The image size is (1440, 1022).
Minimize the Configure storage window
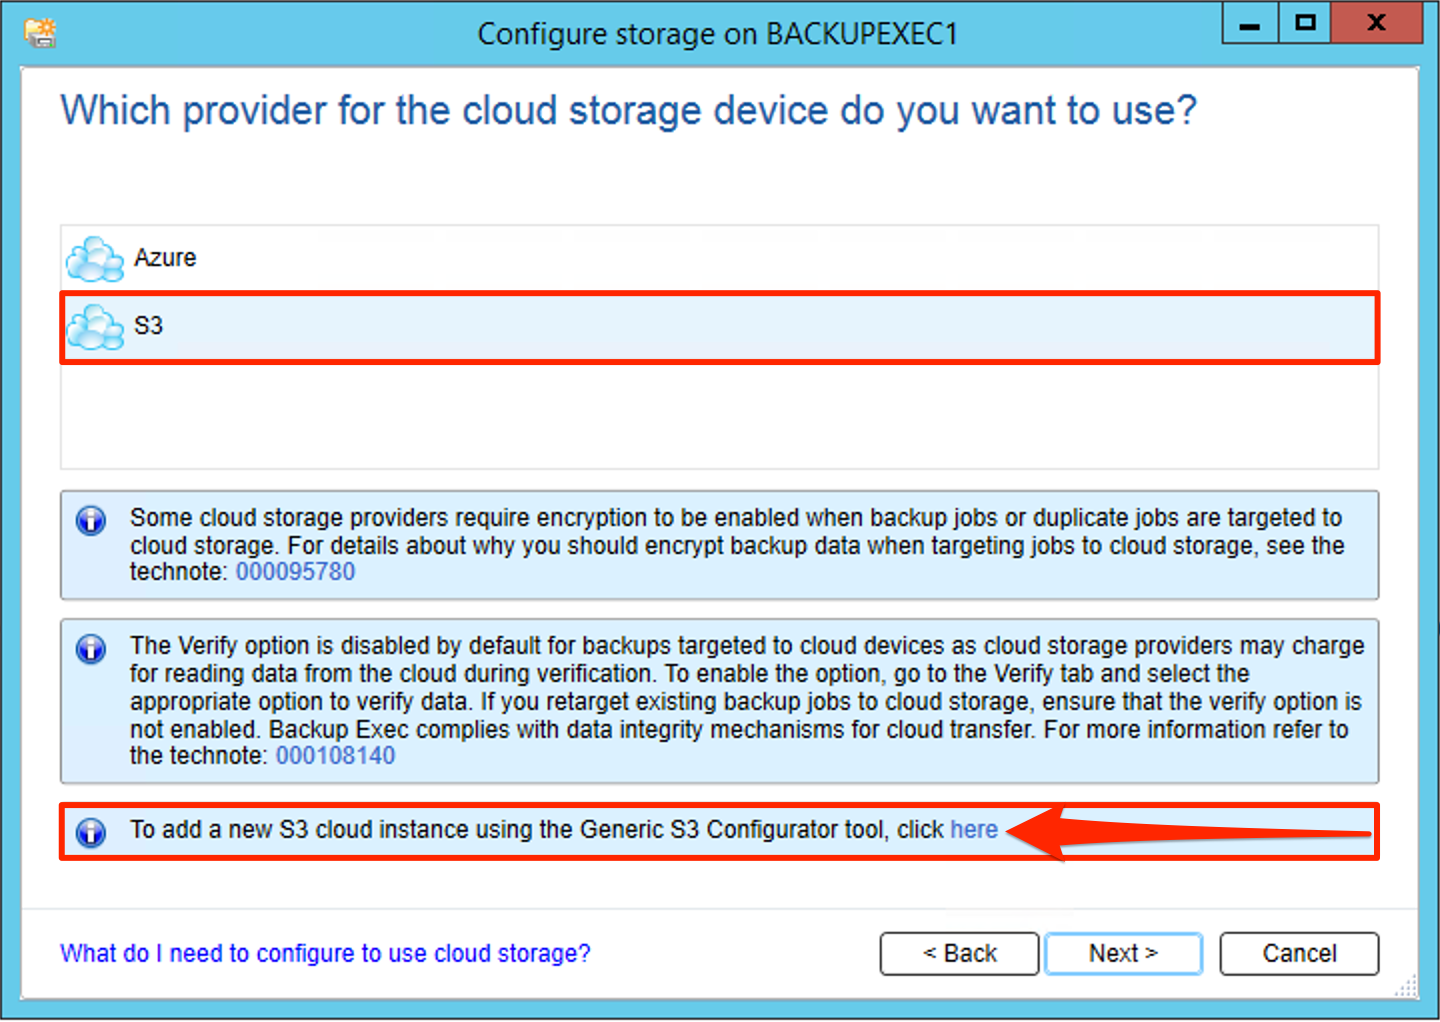[x=1250, y=23]
